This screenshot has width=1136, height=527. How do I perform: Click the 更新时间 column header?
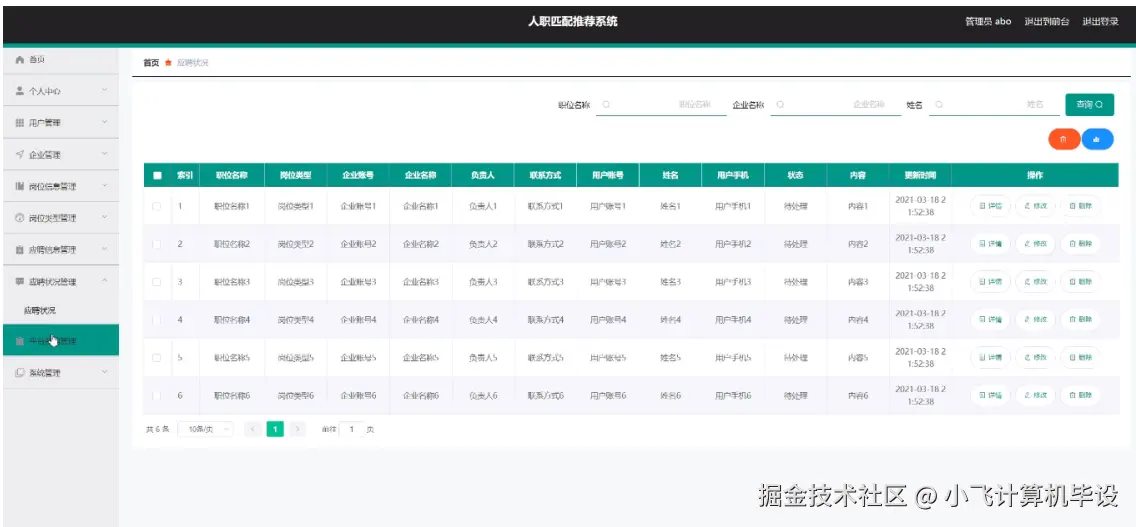[x=919, y=175]
